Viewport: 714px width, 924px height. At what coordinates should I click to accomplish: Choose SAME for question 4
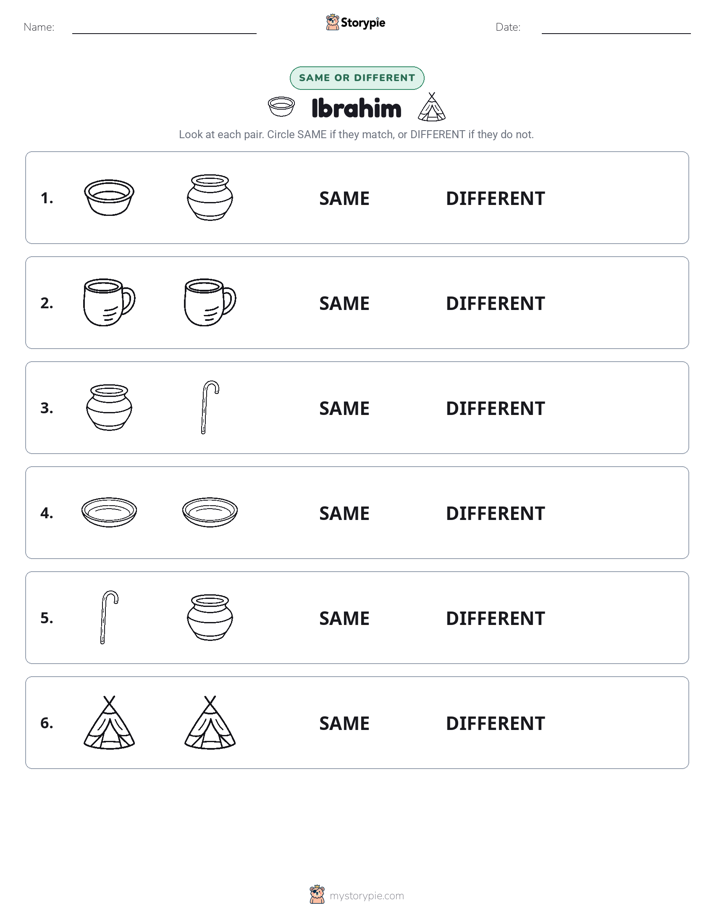[x=344, y=513]
